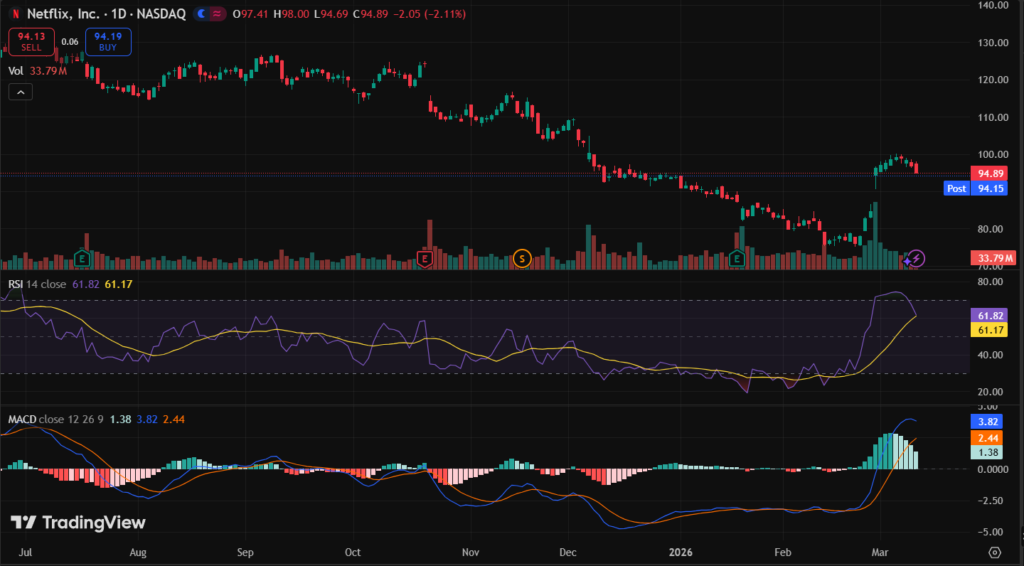Click the pink wave data status icon
Image resolution: width=1024 pixels, height=566 pixels.
(221, 15)
